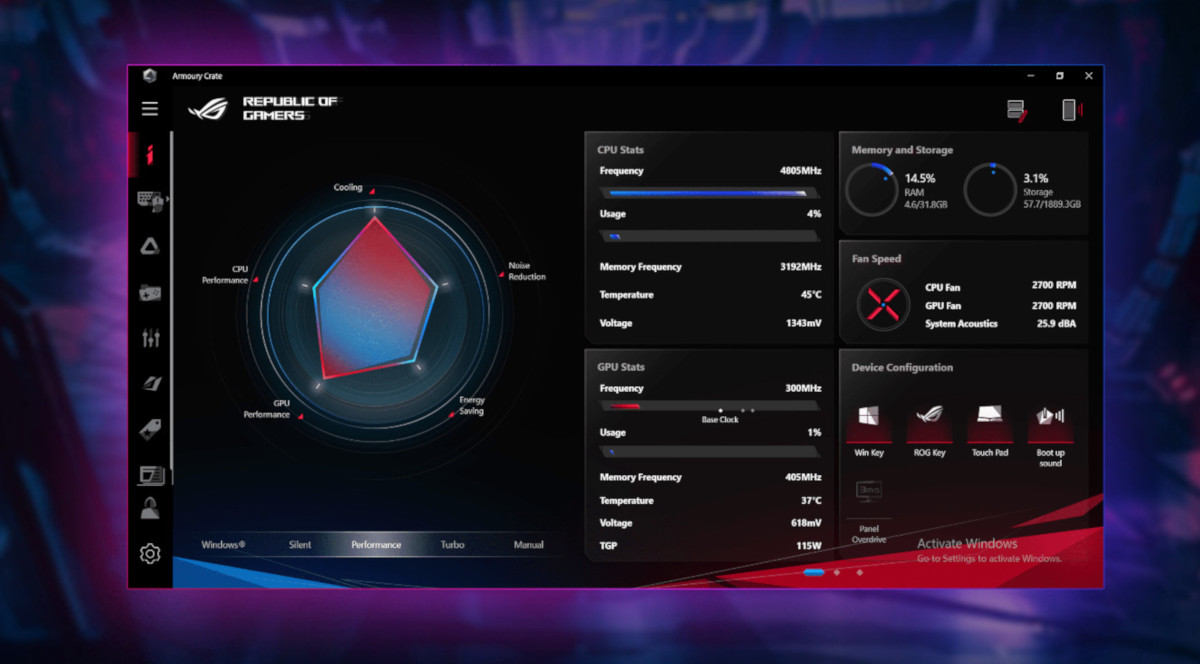This screenshot has height=664, width=1200.
Task: Click the CPU Stats heading
Action: click(x=621, y=150)
